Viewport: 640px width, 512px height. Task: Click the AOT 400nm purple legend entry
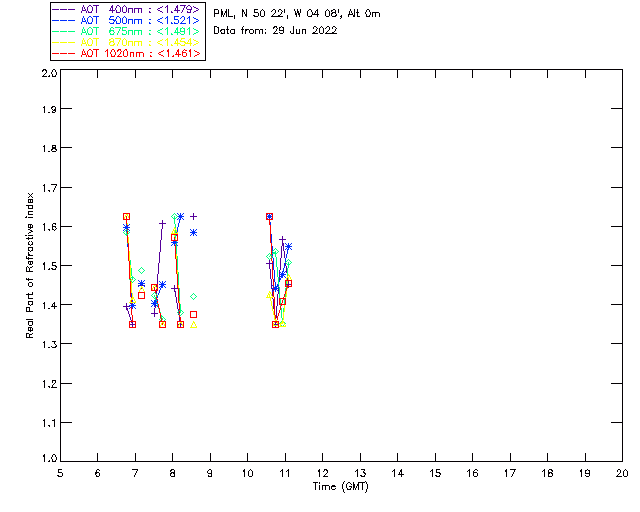point(126,9)
